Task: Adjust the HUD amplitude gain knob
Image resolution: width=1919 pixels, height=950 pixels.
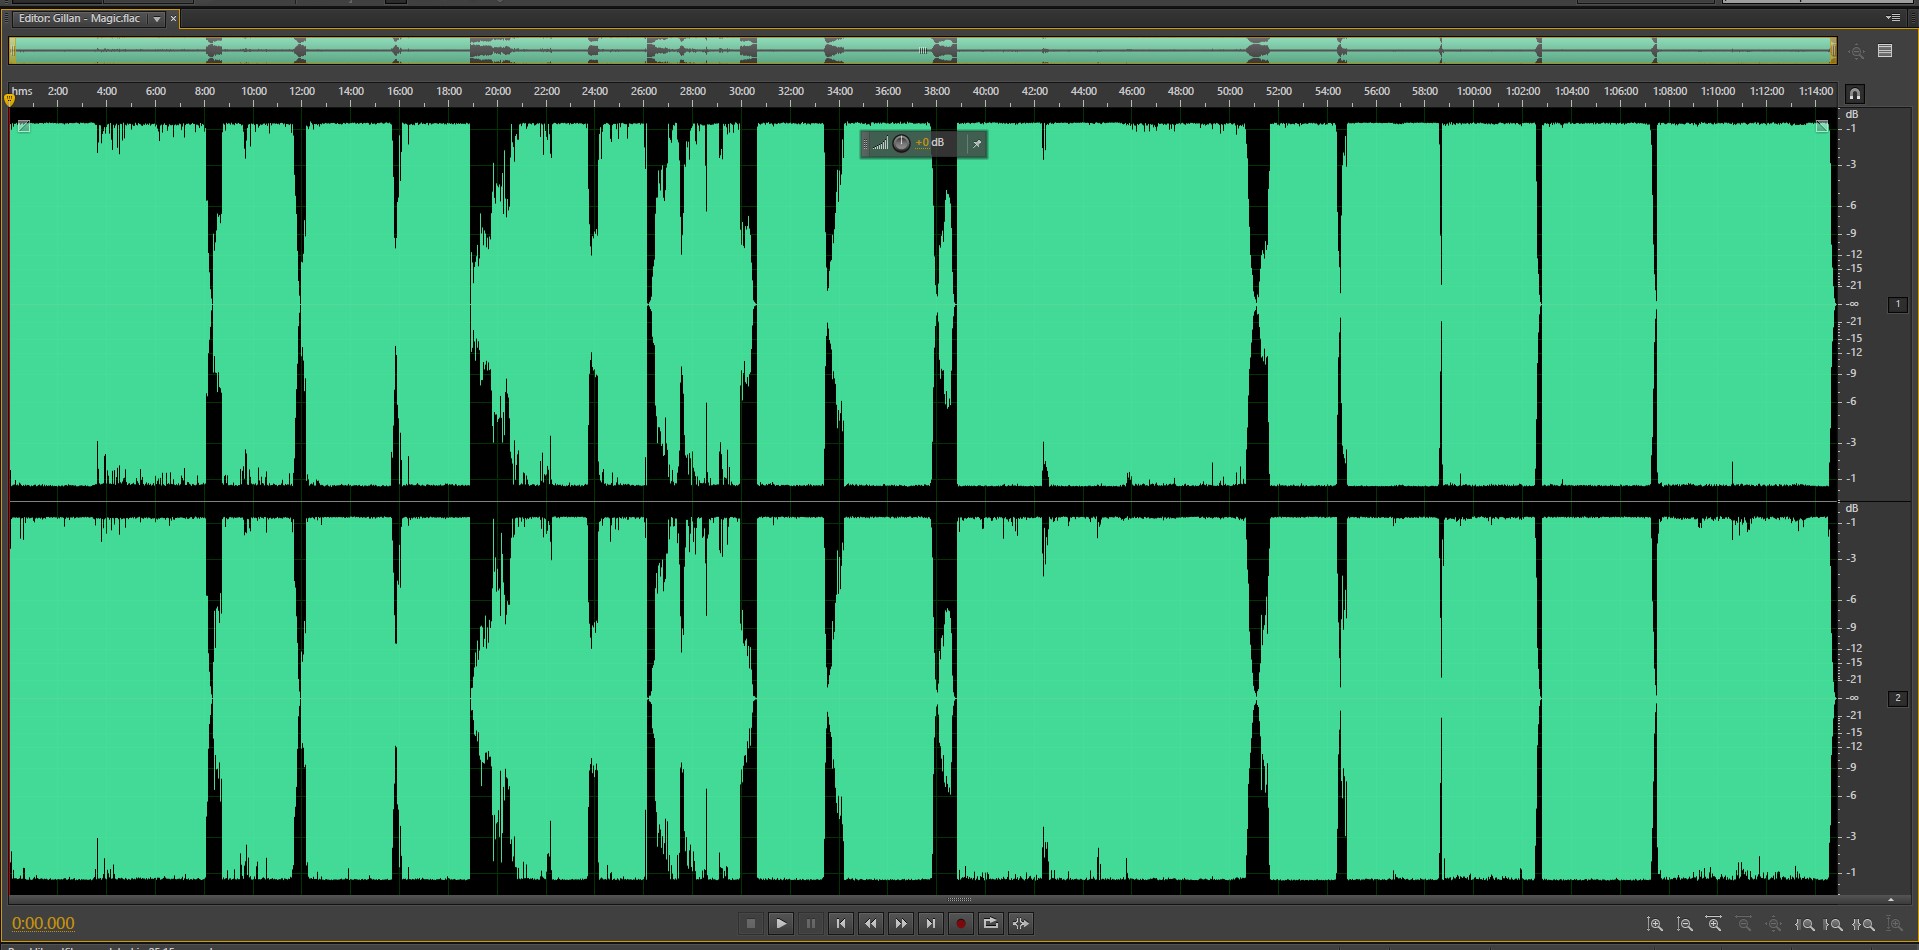Action: [x=901, y=143]
